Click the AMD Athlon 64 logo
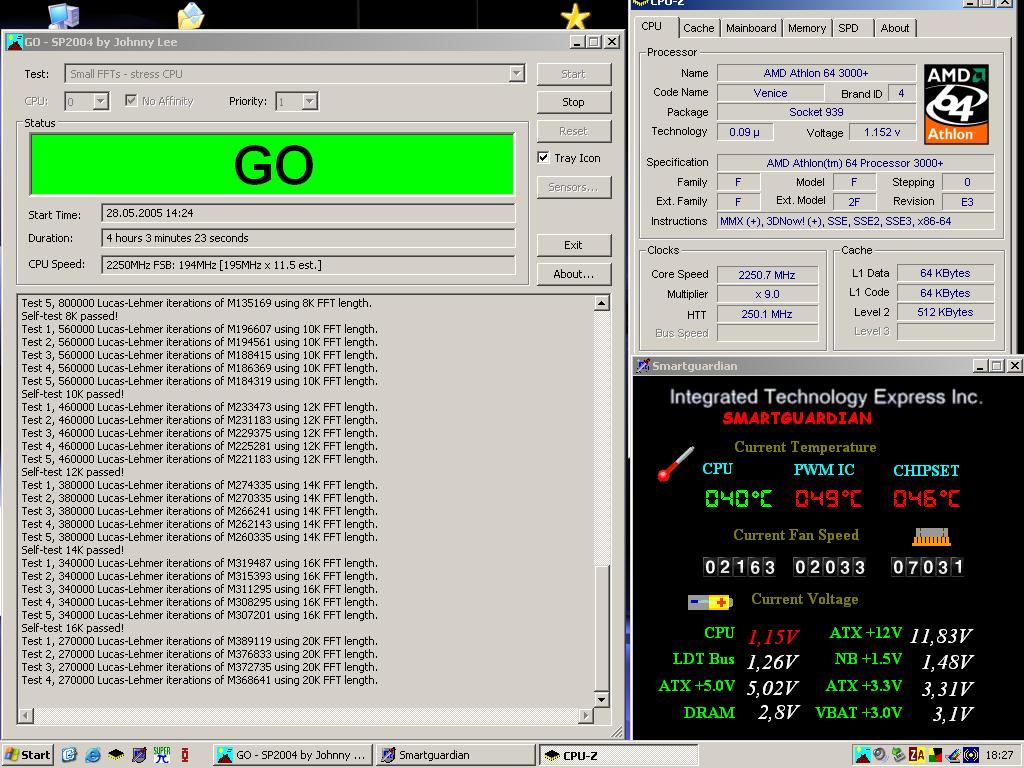This screenshot has width=1024, height=768. 956,104
